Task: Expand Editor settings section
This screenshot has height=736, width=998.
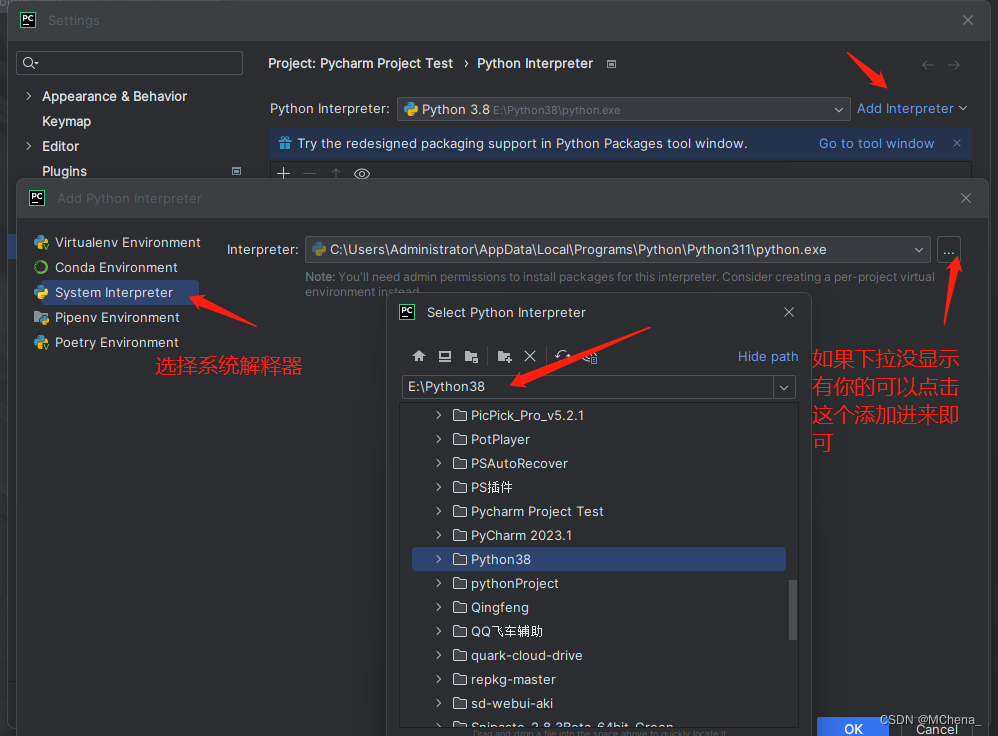Action: click(x=28, y=146)
